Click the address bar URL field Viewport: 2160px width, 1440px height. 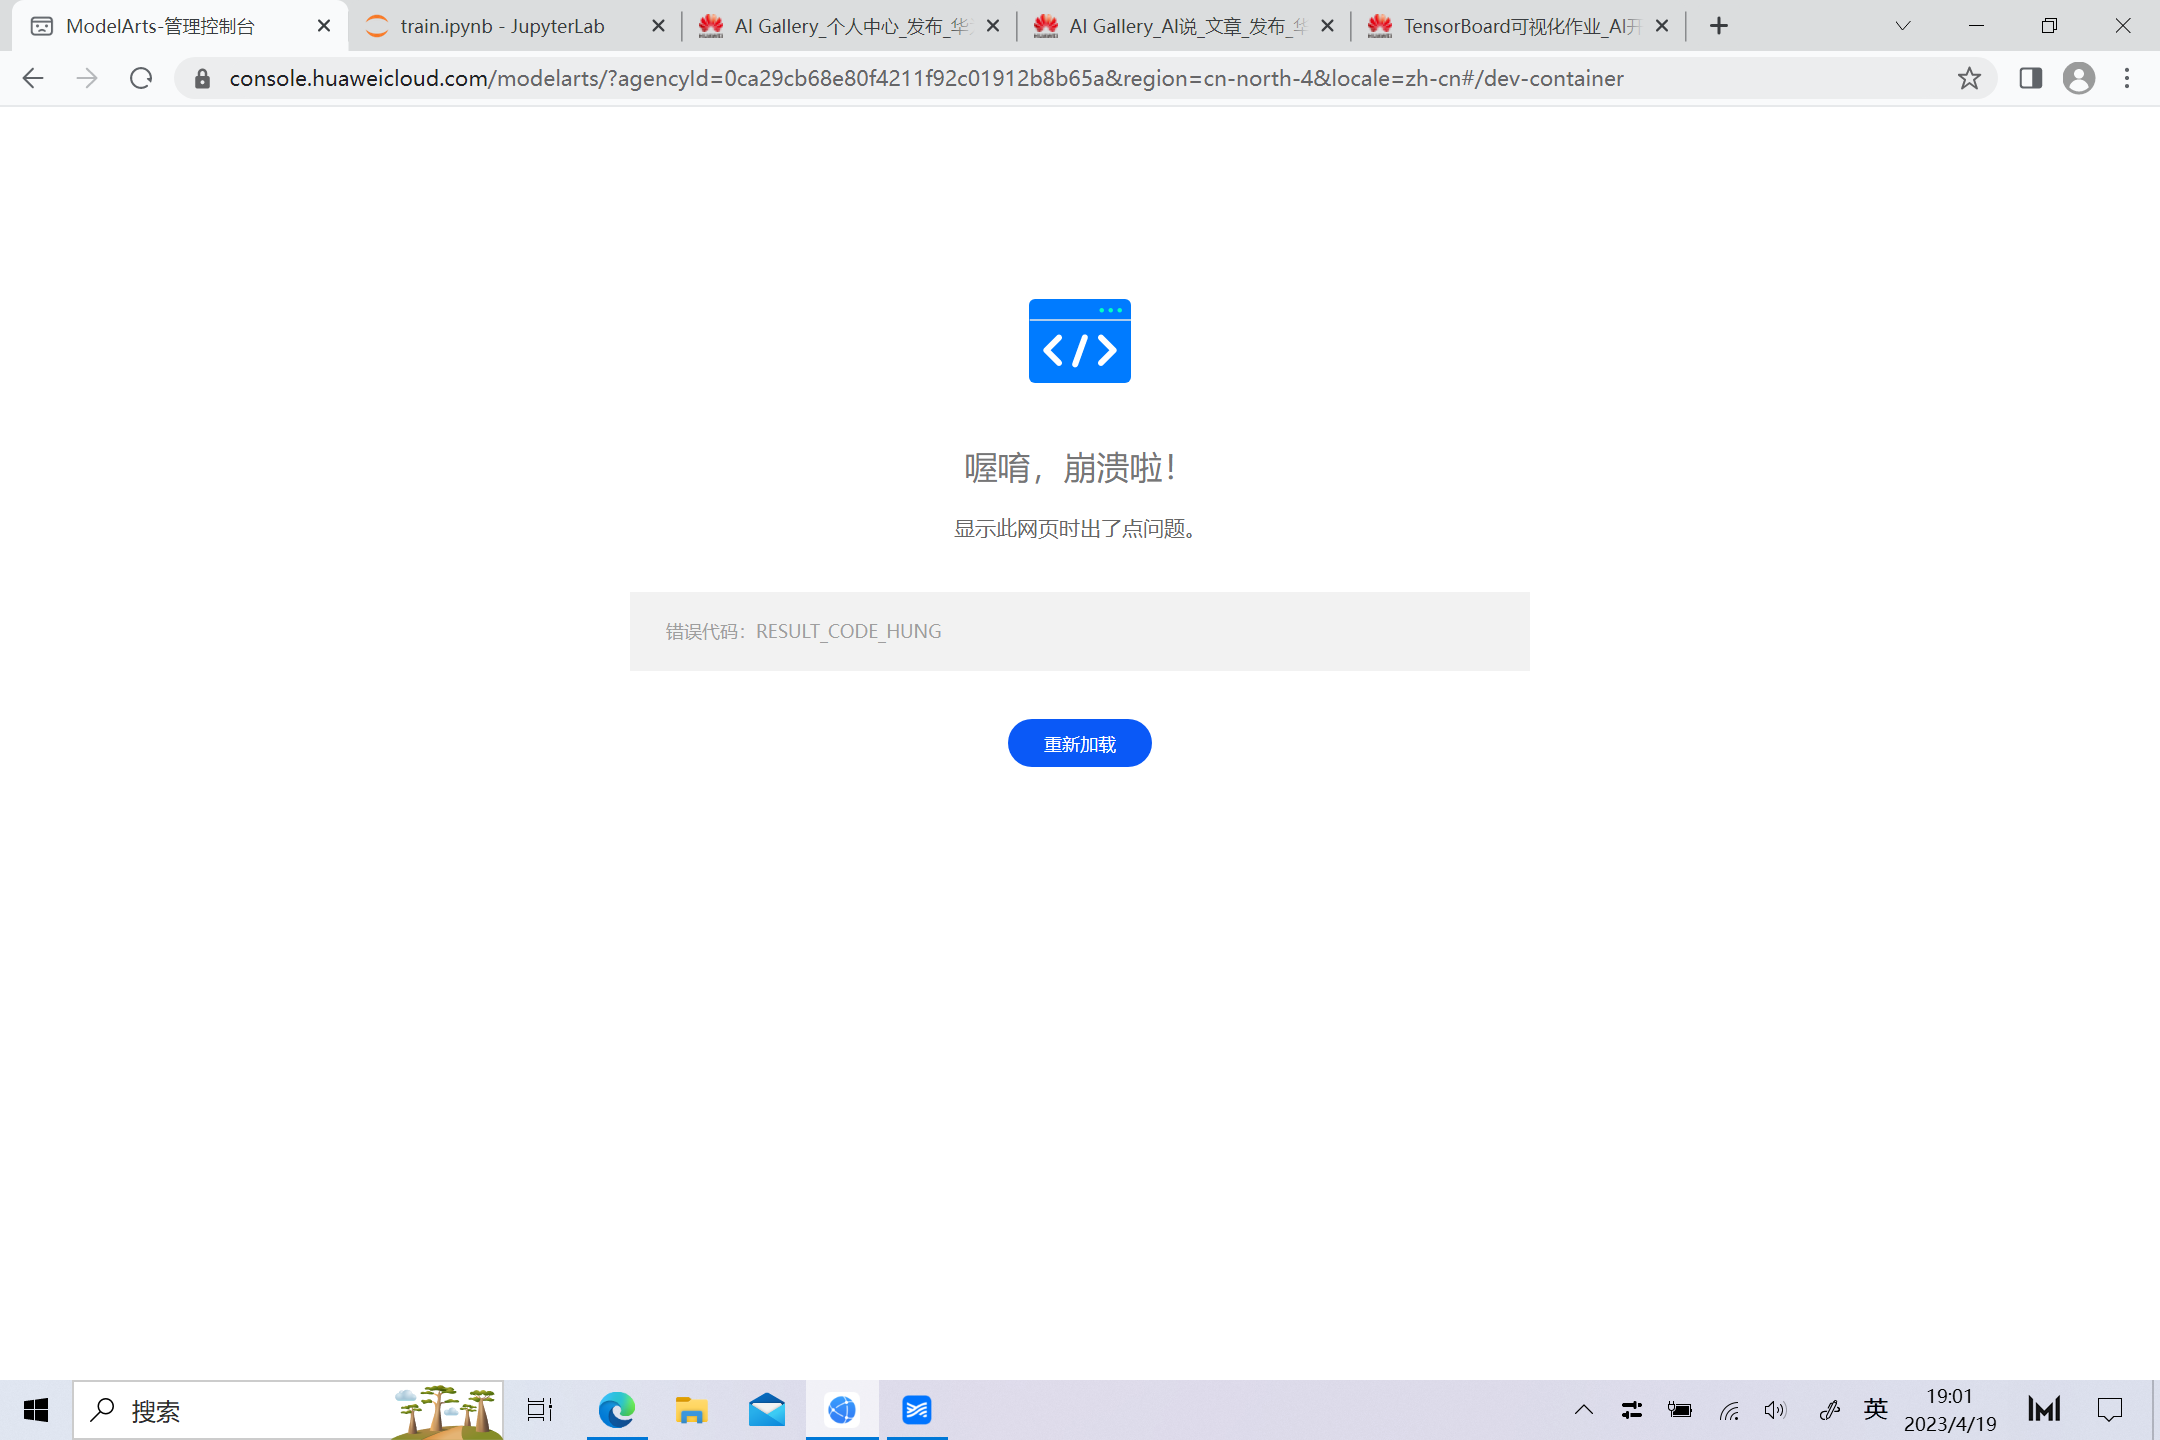point(925,78)
